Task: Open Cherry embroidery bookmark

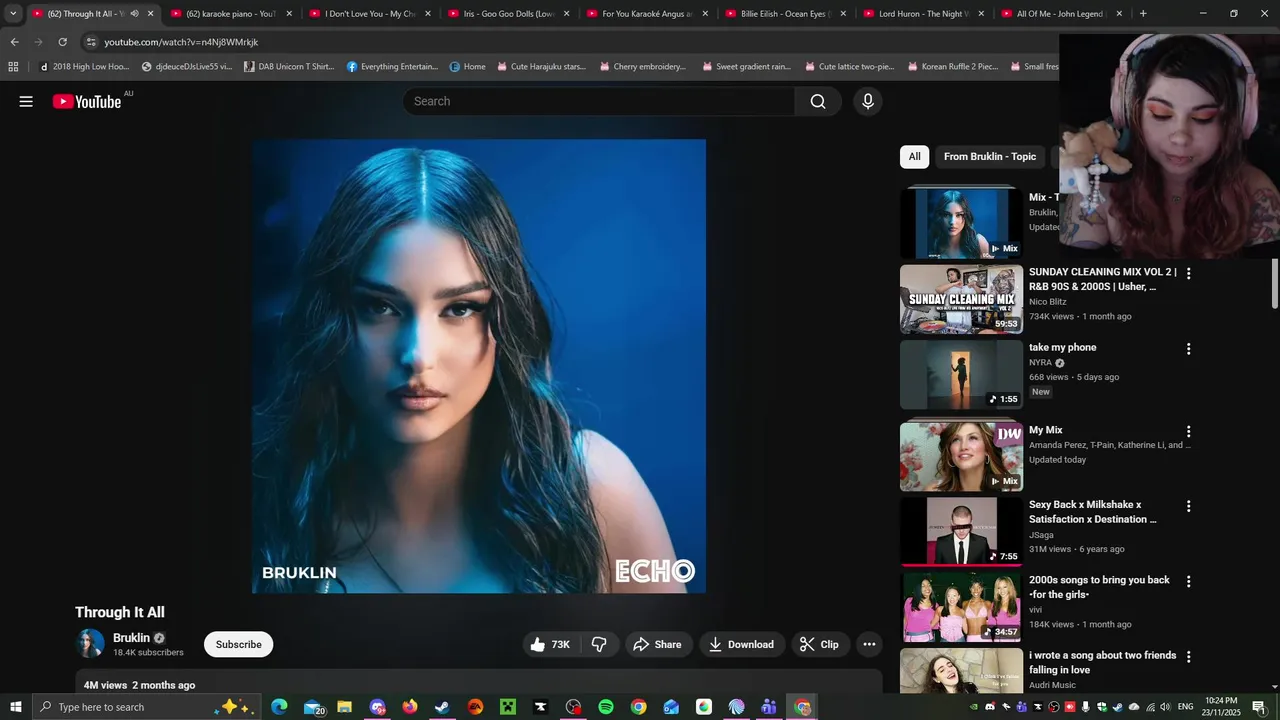Action: (644, 67)
